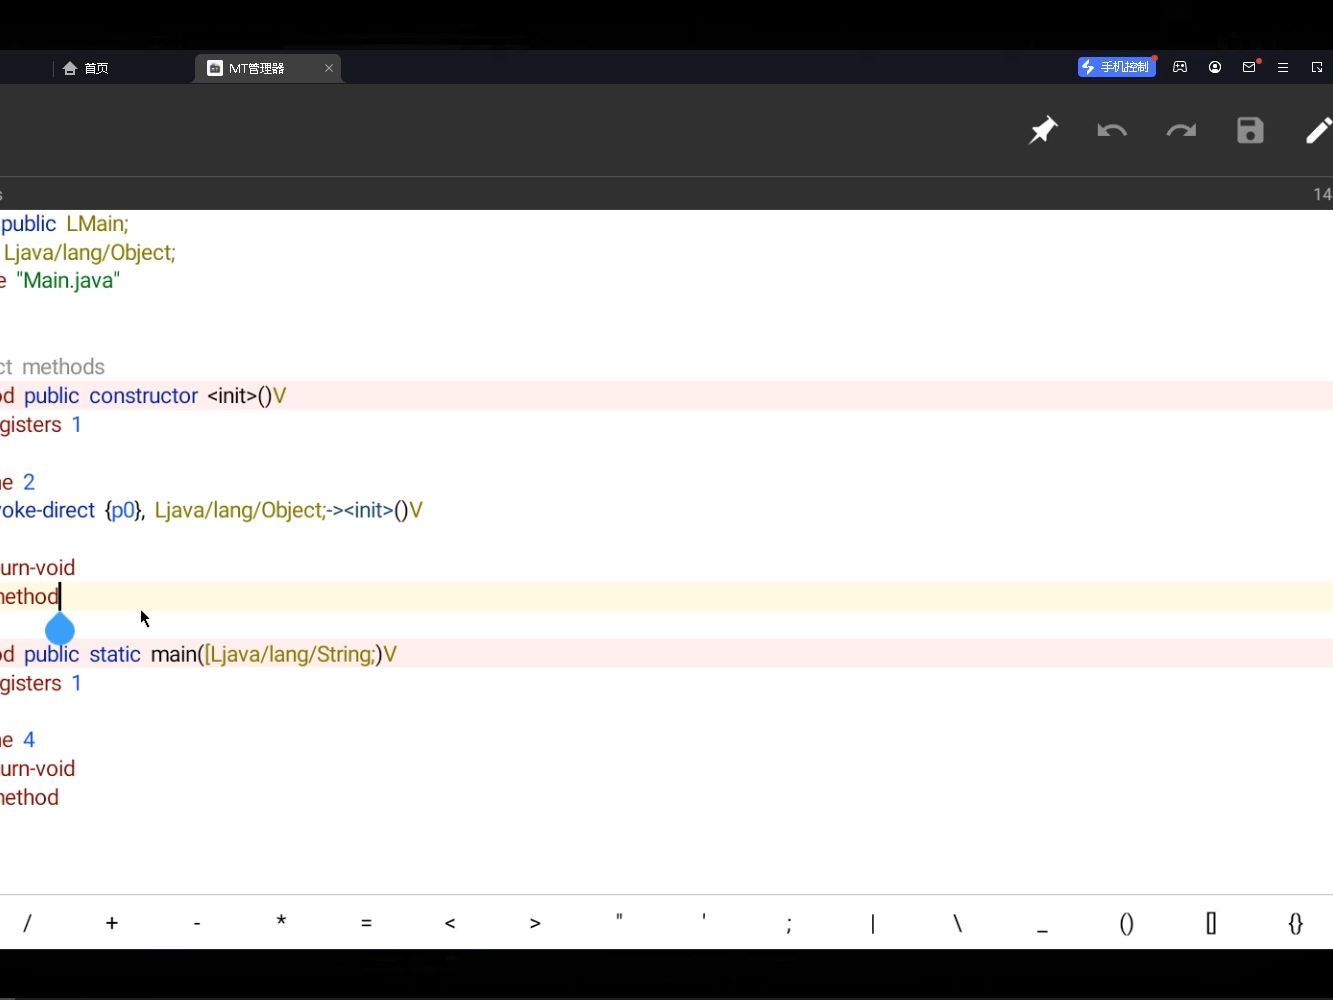Click the first return-void line

point(37,568)
